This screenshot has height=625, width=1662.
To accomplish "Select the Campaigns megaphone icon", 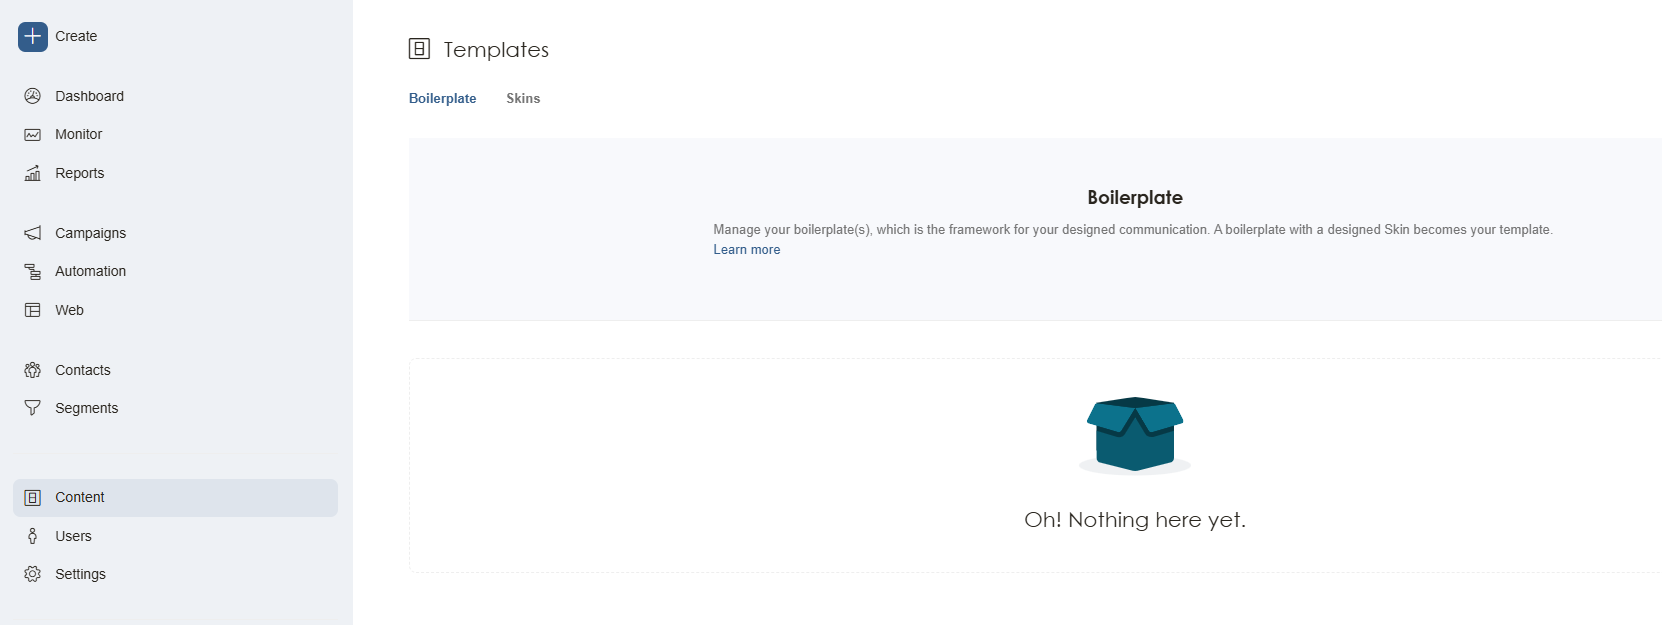I will (33, 233).
